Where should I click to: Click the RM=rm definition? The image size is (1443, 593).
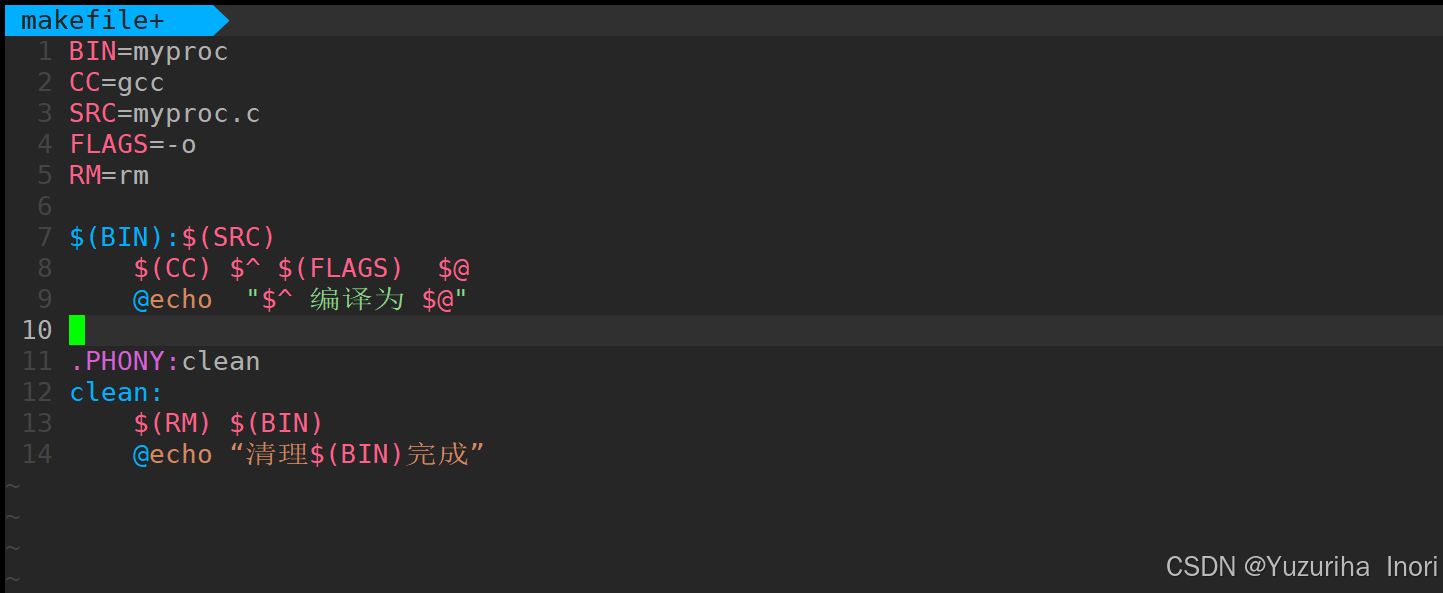point(109,175)
